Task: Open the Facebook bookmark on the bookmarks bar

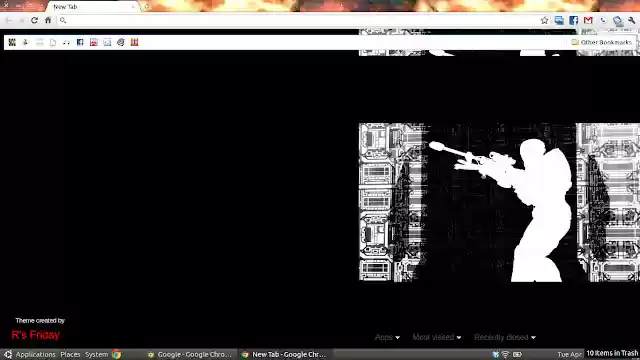Action: tap(80, 42)
